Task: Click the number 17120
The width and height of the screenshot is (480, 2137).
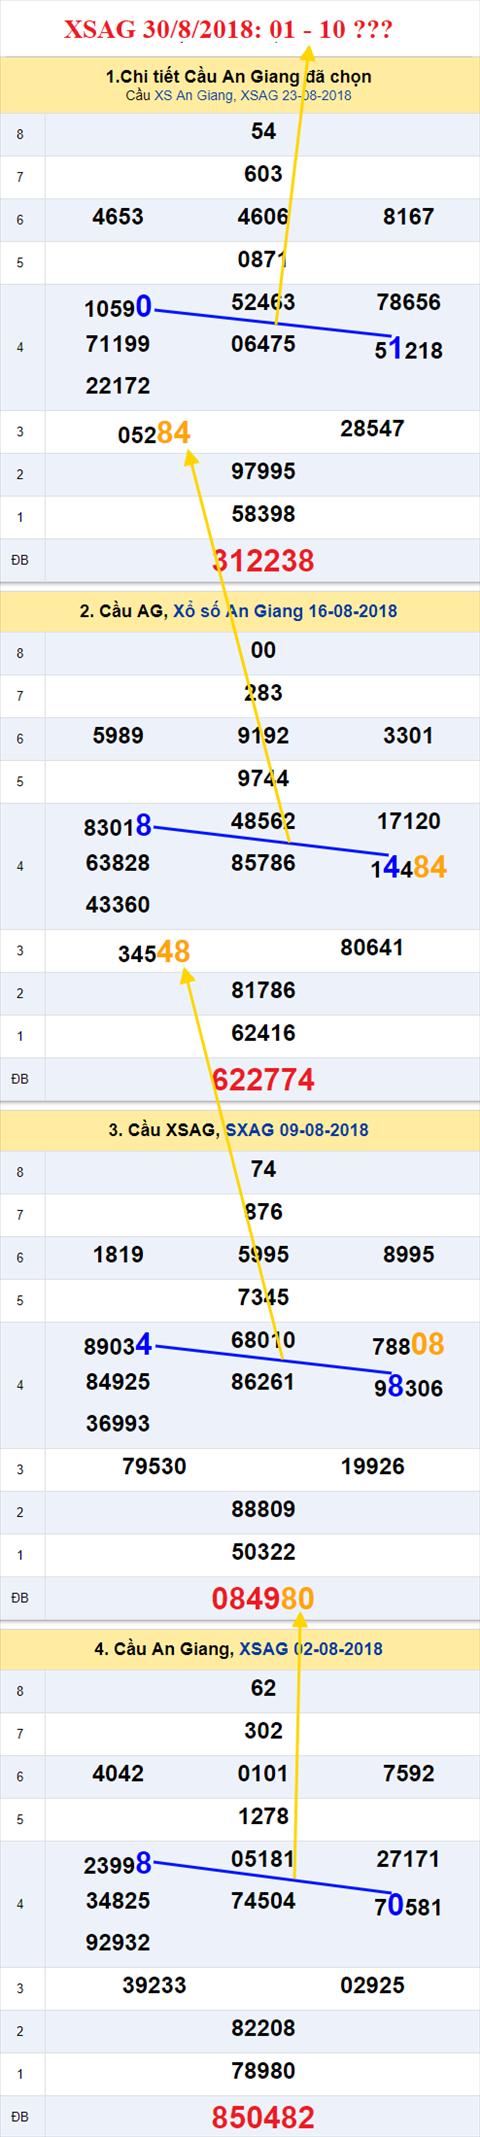Action: [409, 821]
